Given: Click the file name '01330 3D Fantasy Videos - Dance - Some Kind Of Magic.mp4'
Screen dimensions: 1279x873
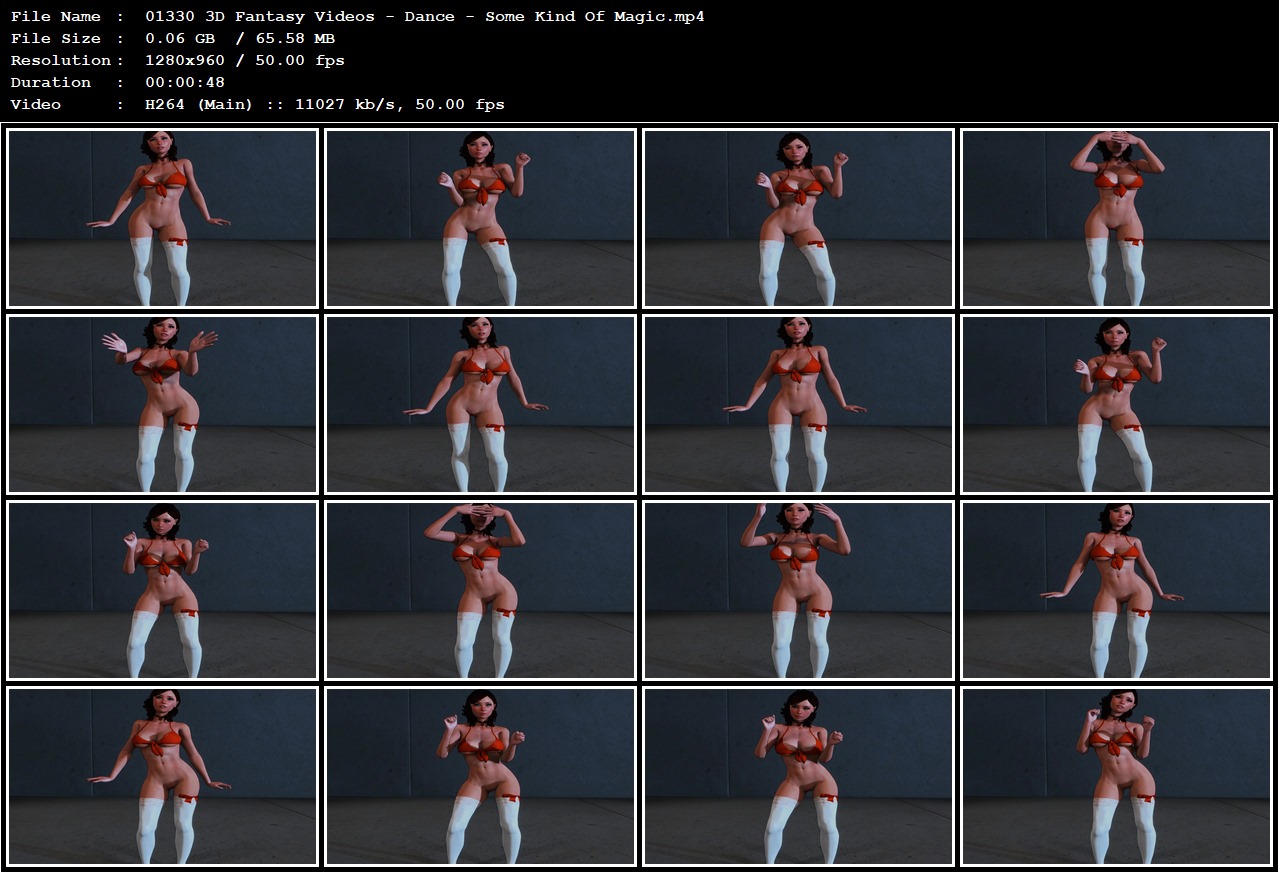Looking at the screenshot, I should (x=425, y=17).
